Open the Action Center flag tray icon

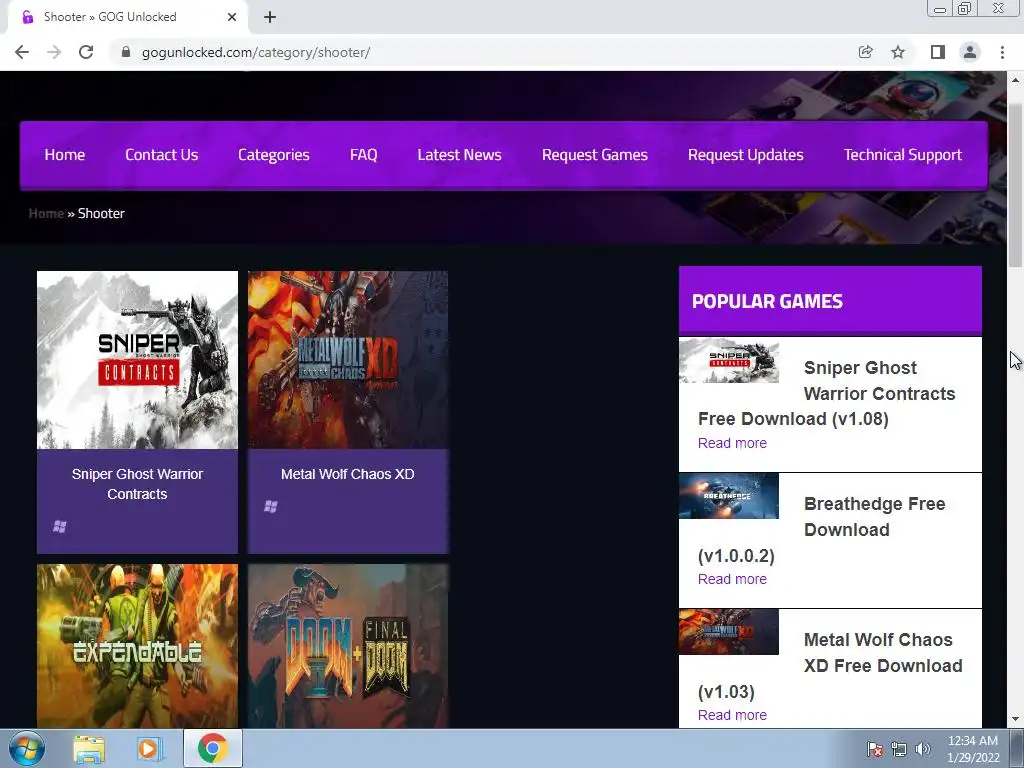pos(874,749)
